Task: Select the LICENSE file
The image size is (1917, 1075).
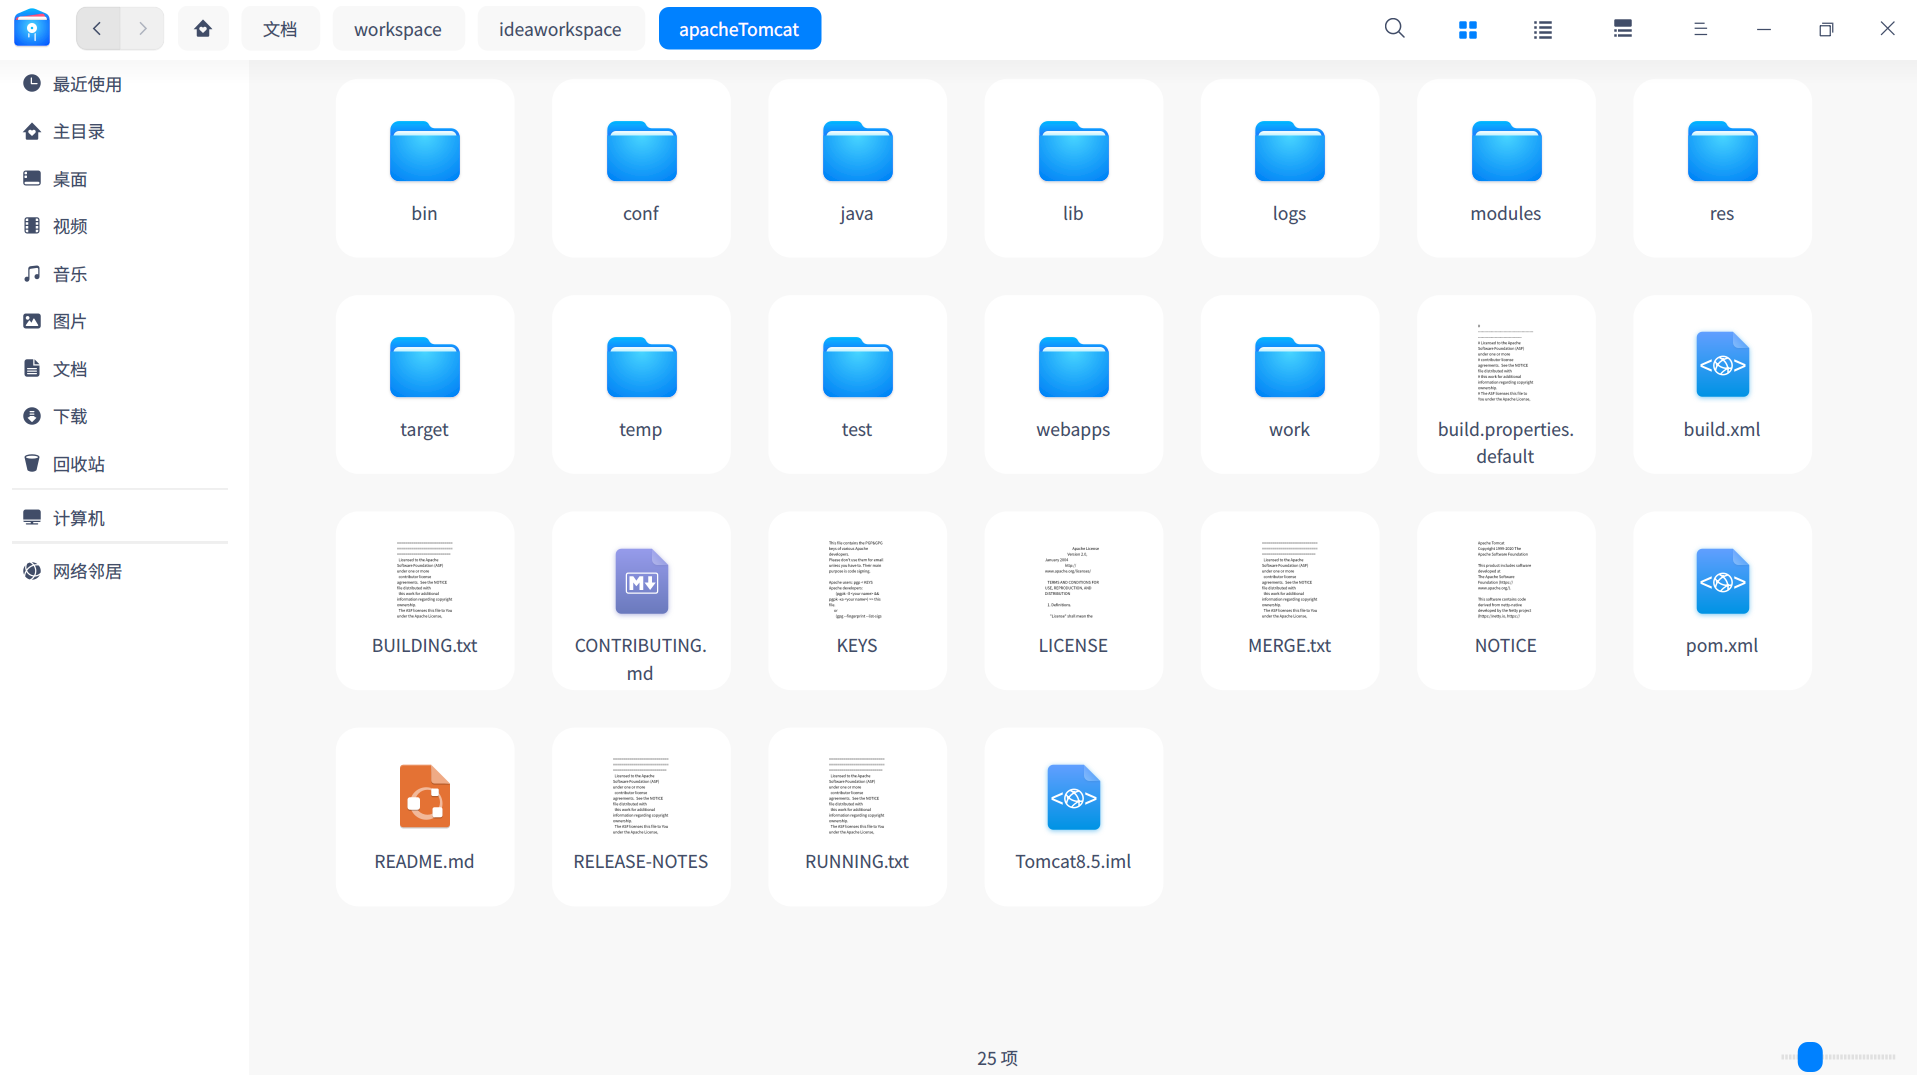Action: [x=1073, y=600]
